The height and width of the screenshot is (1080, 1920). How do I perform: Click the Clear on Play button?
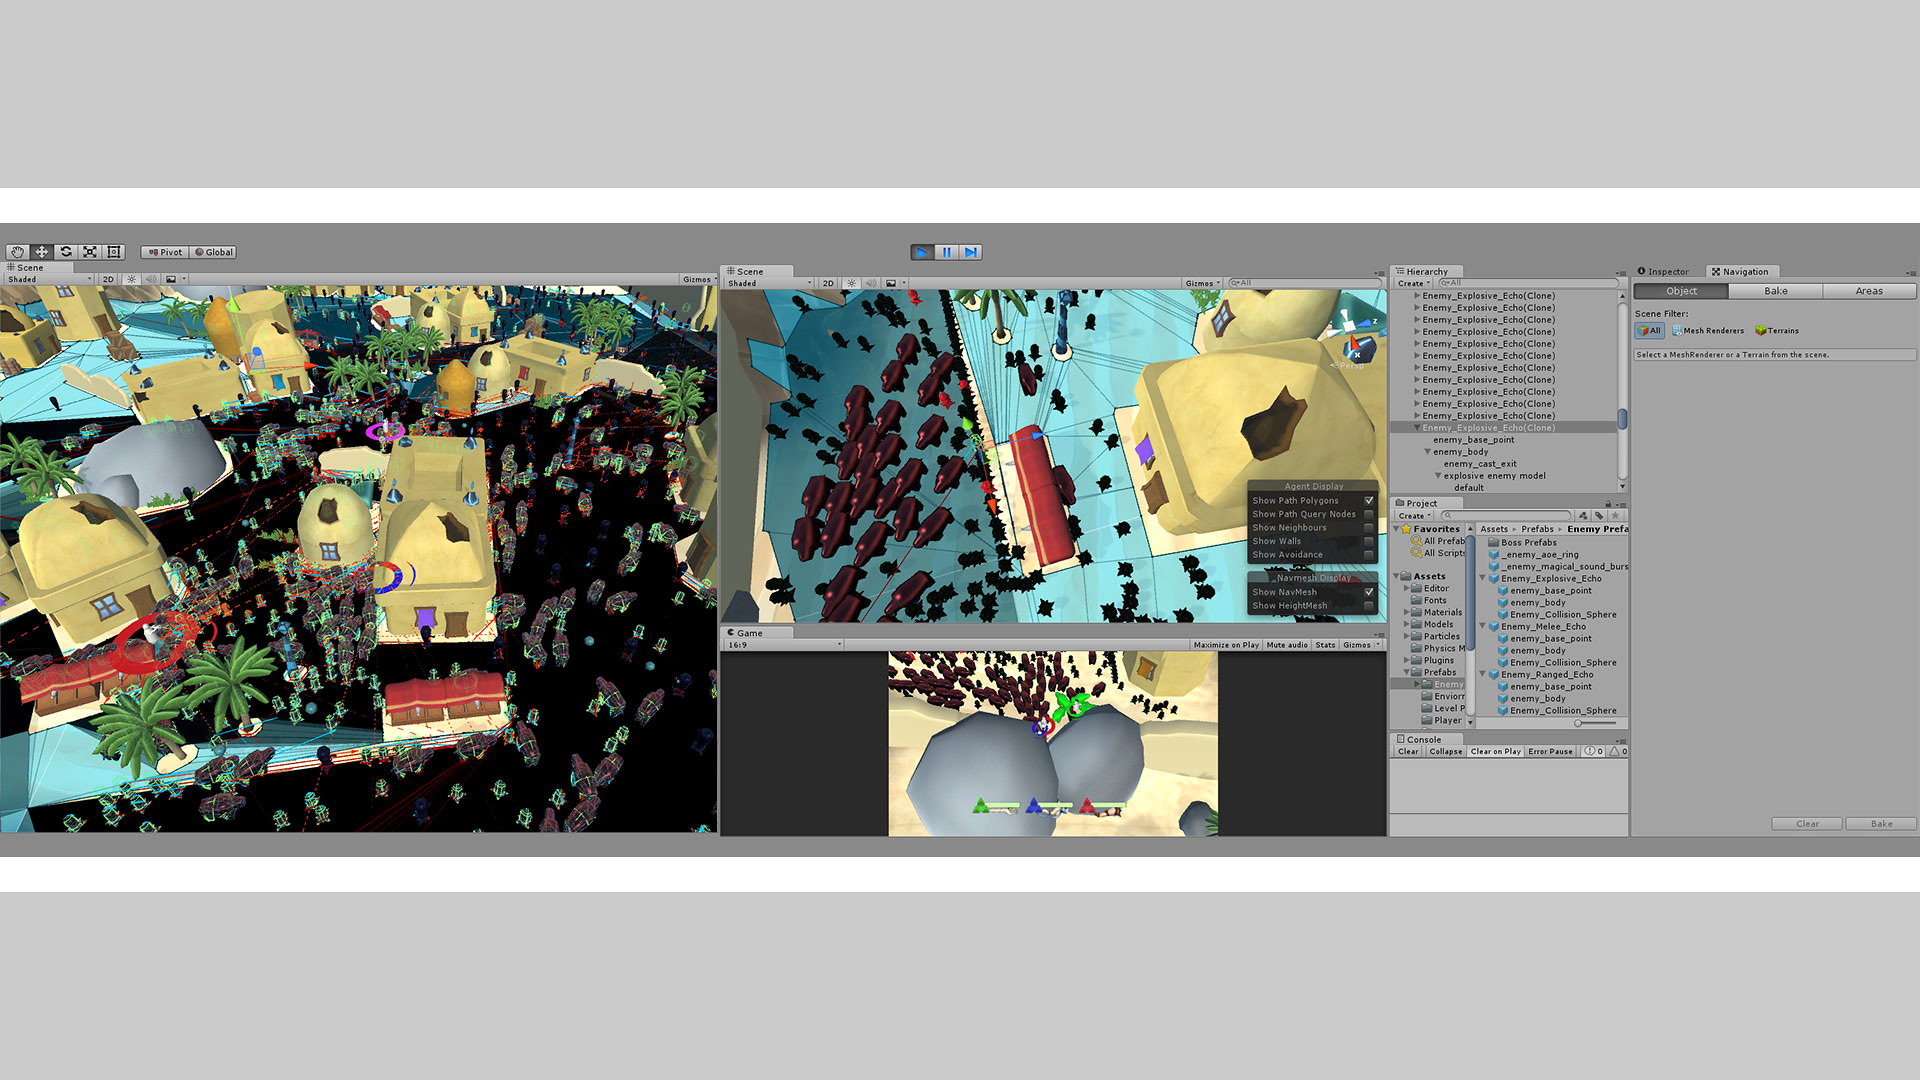click(1495, 752)
